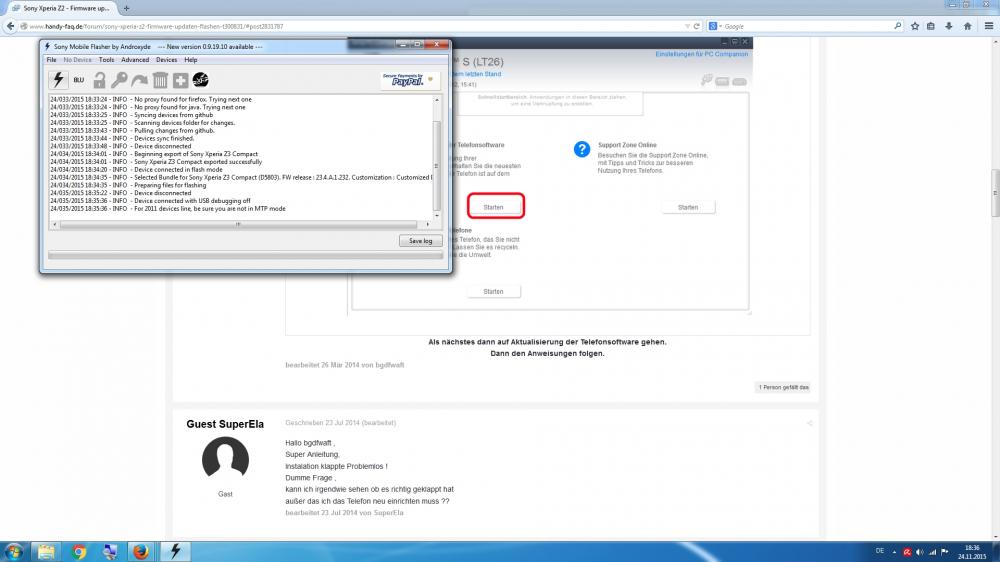Viewport: 1000px width, 562px height.
Task: Click the Firefox downloads arrow icon
Action: [948, 26]
